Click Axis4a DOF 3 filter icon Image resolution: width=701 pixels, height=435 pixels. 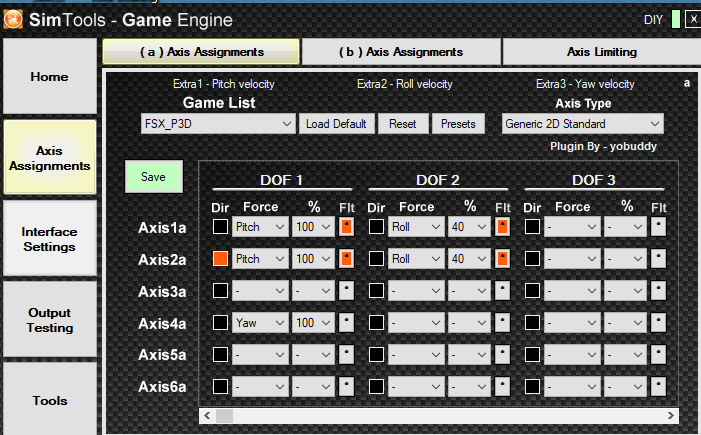coord(658,322)
